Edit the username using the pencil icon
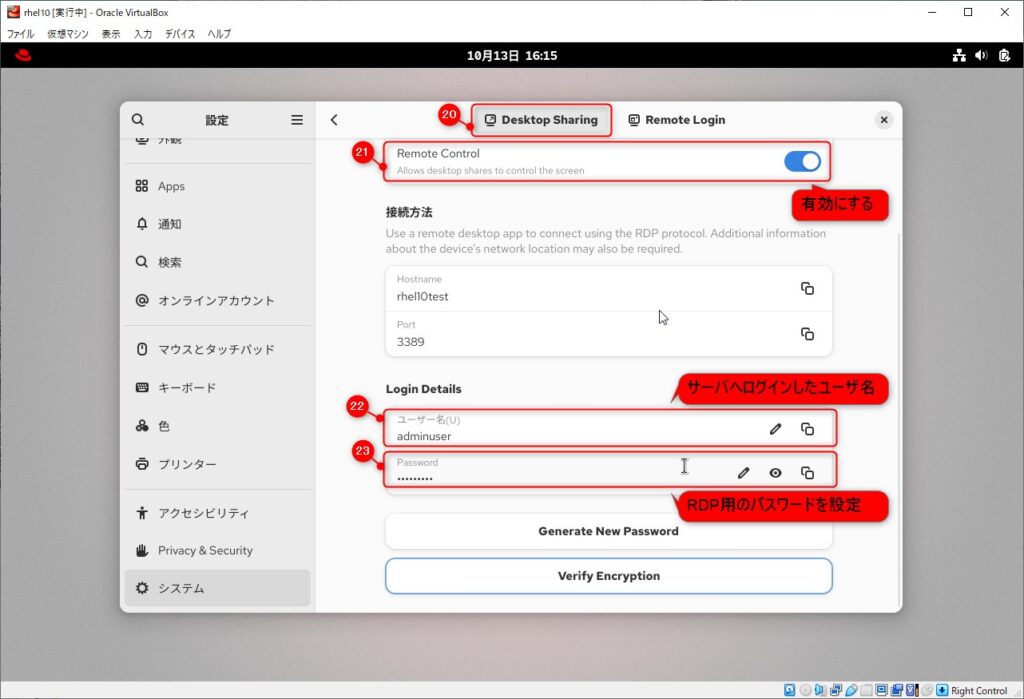The height and width of the screenshot is (699, 1024). pos(775,428)
